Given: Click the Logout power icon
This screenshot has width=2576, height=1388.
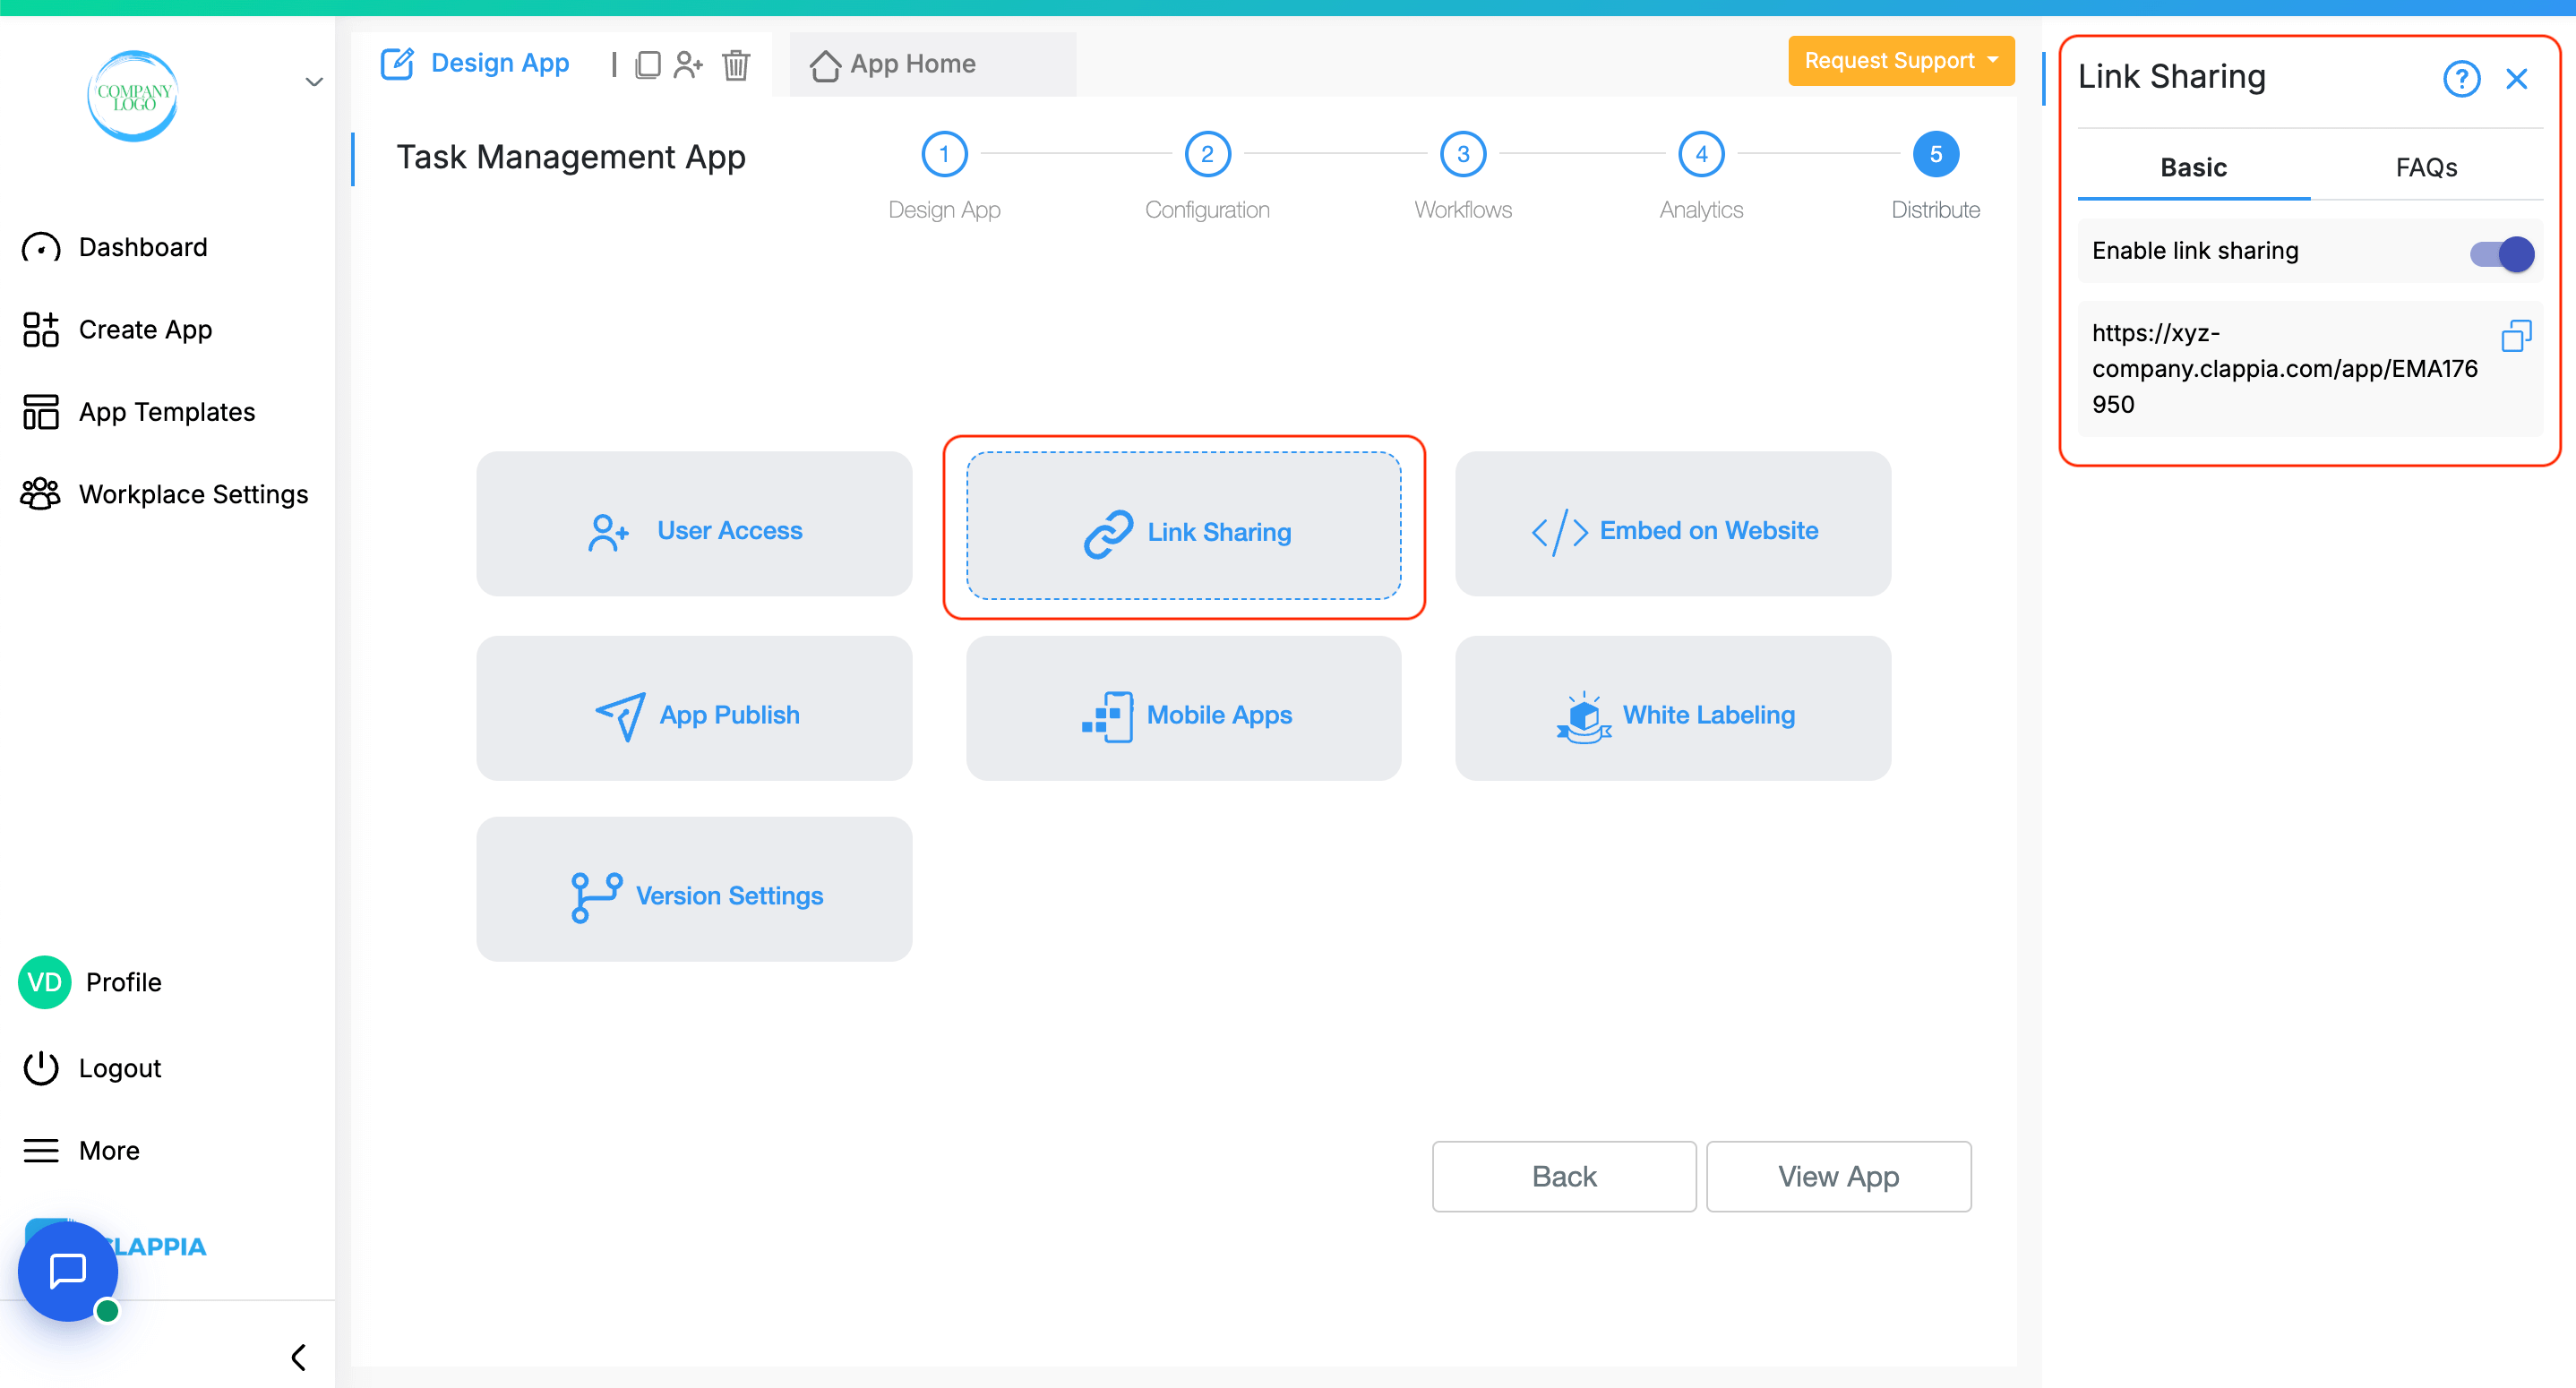Looking at the screenshot, I should [x=41, y=1068].
